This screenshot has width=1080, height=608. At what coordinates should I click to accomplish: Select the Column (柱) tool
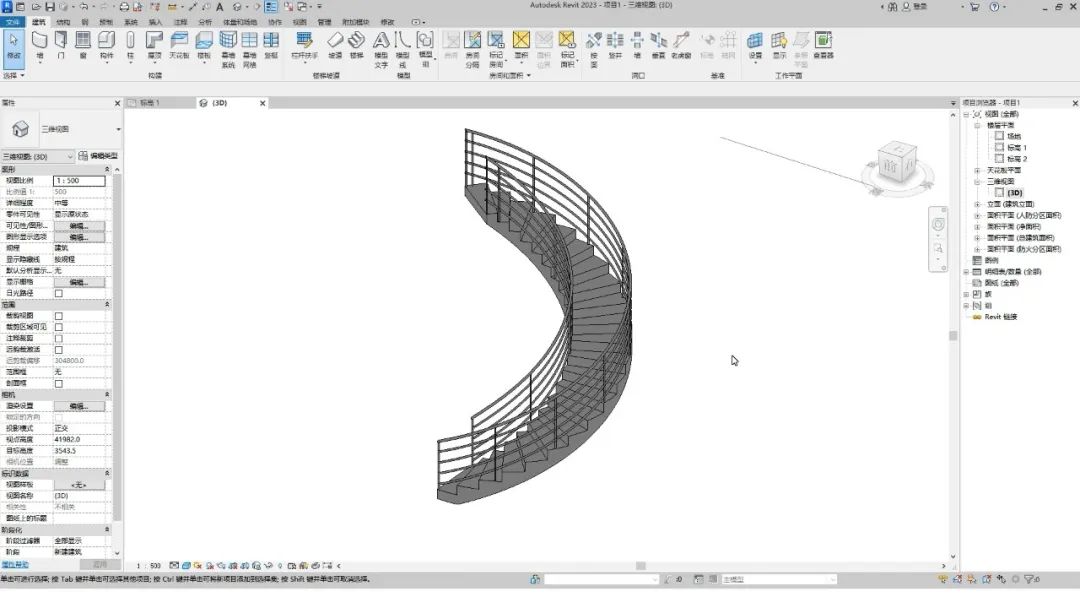130,45
